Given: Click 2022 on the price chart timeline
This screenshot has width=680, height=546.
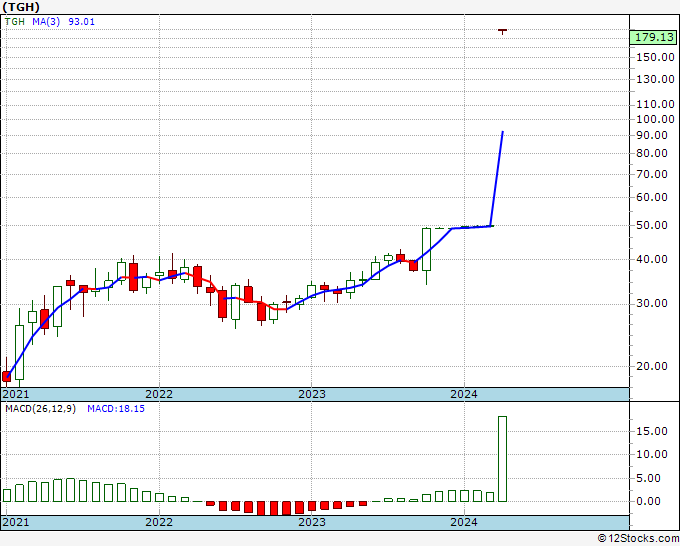Looking at the screenshot, I should (x=159, y=394).
